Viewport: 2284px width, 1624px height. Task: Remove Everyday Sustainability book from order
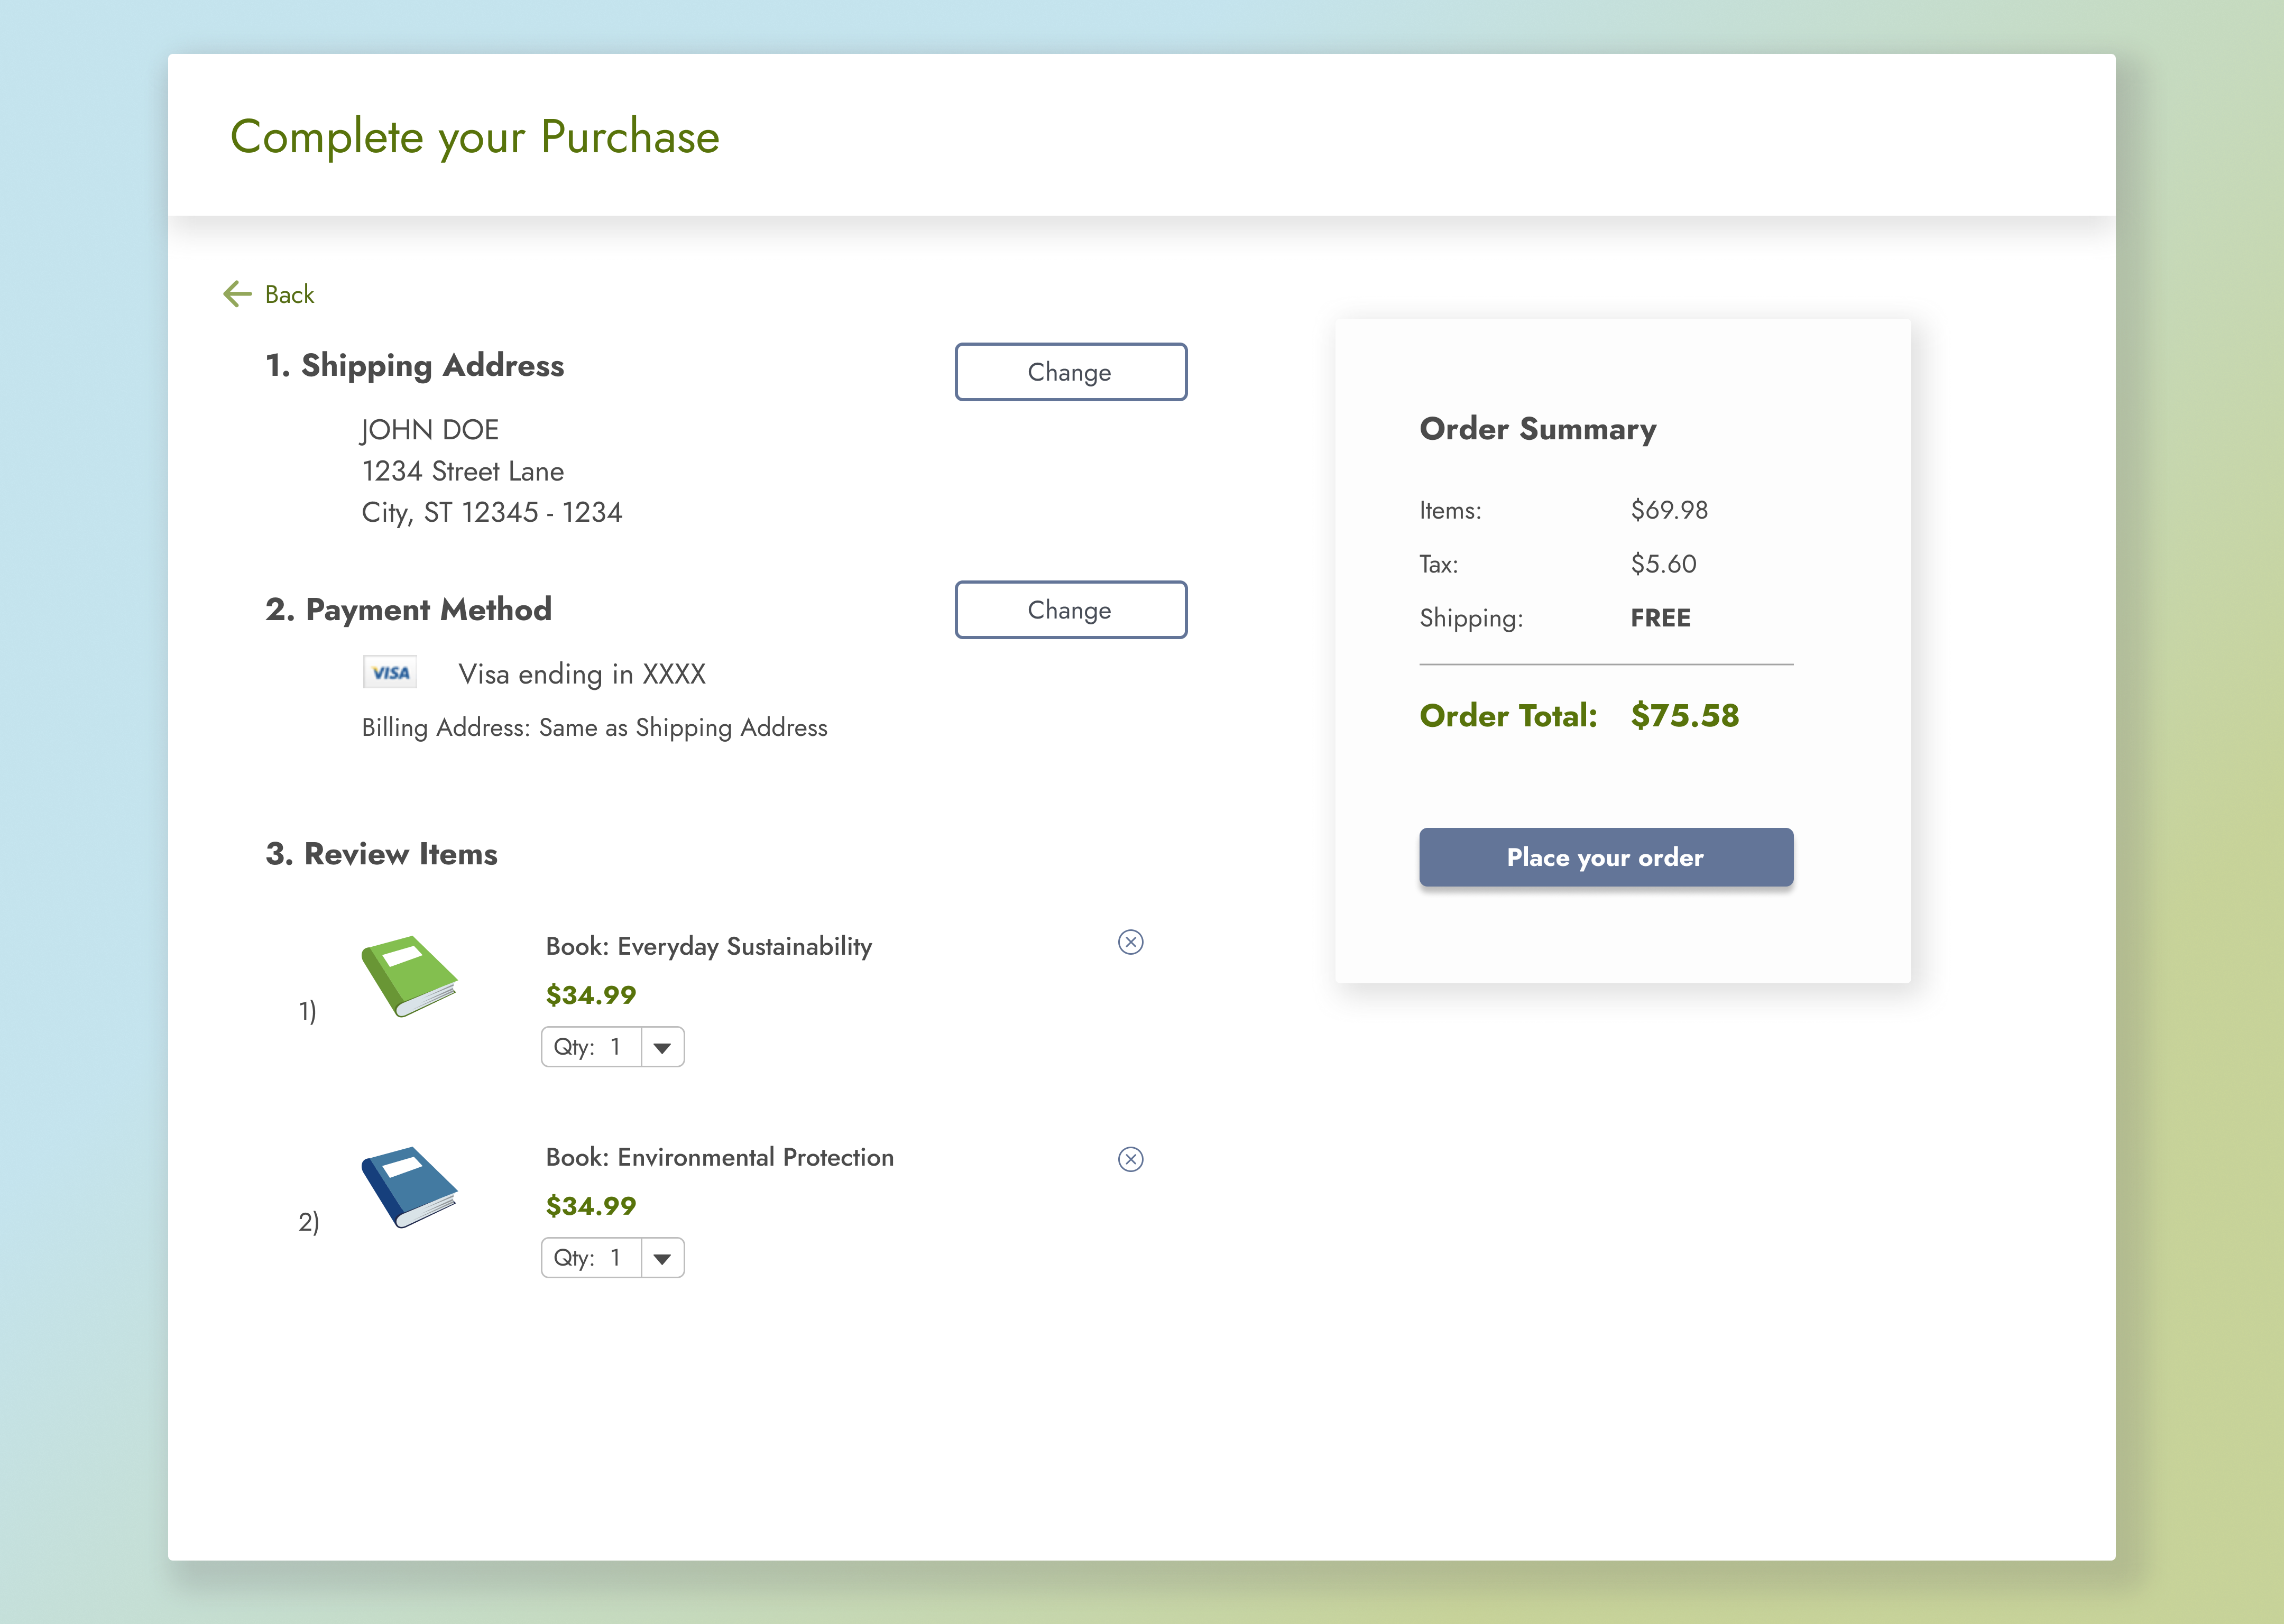pyautogui.click(x=1130, y=942)
